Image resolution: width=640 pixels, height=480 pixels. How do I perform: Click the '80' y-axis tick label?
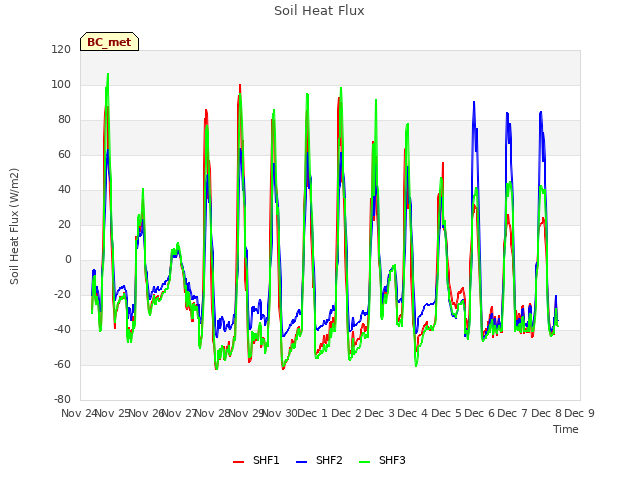point(64,120)
